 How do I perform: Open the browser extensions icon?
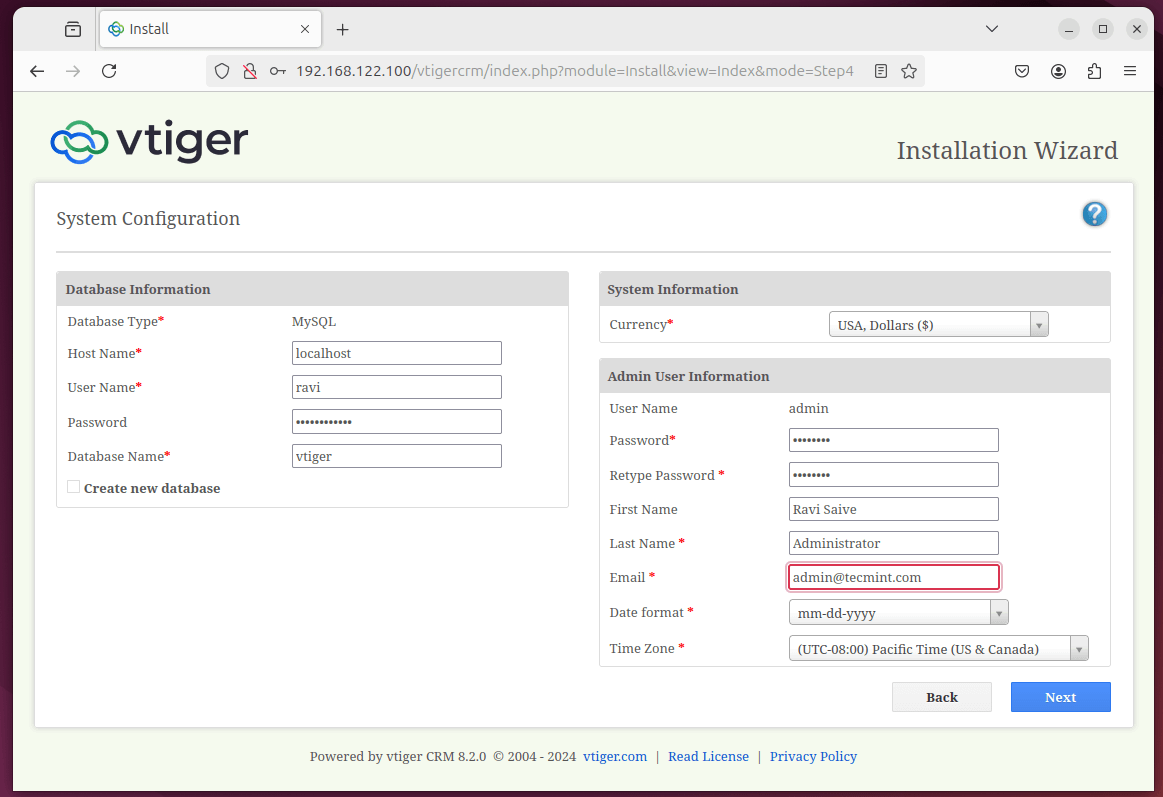click(x=1094, y=71)
